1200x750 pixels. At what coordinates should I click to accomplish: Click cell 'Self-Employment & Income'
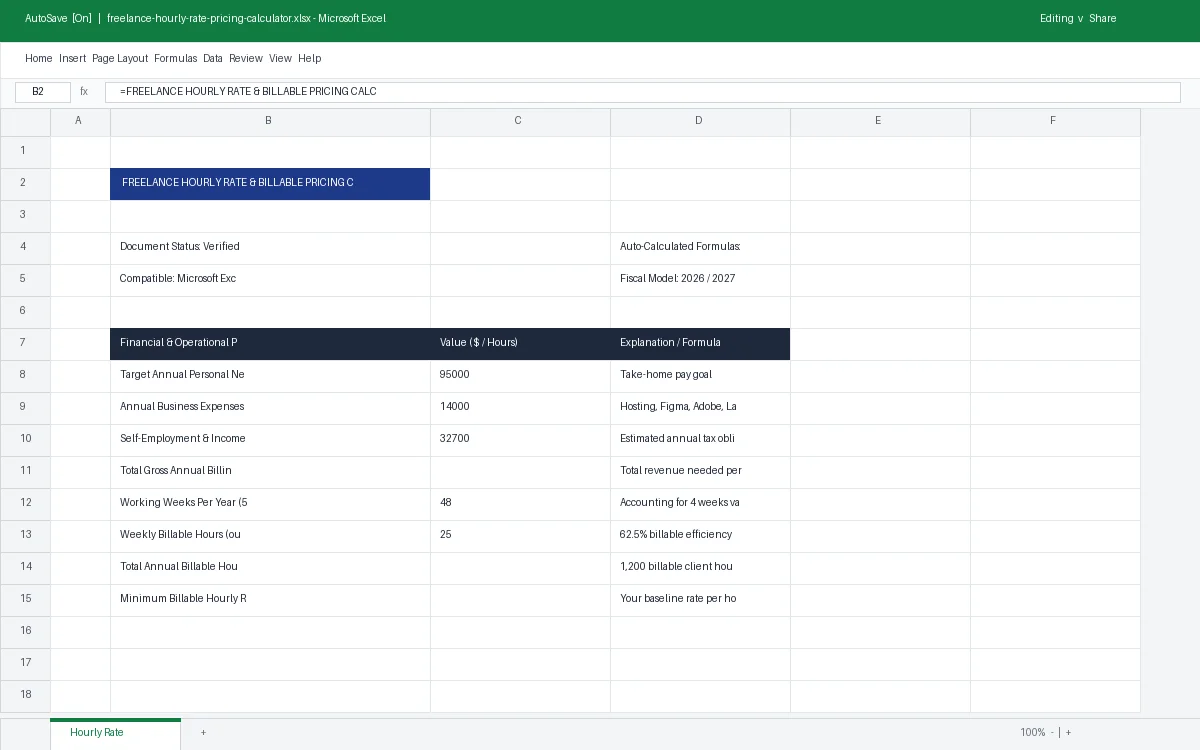point(270,440)
